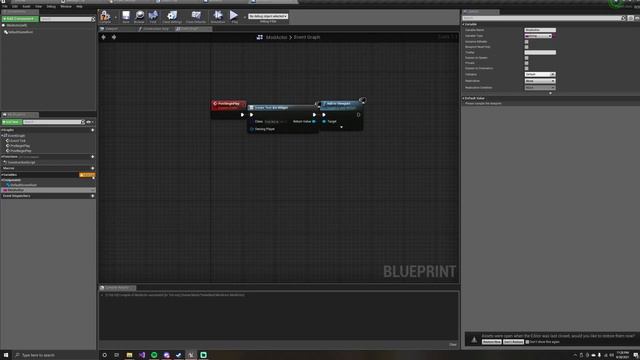Click the add Functions plus icon
Viewport: 640px width, 360px height.
93,157
